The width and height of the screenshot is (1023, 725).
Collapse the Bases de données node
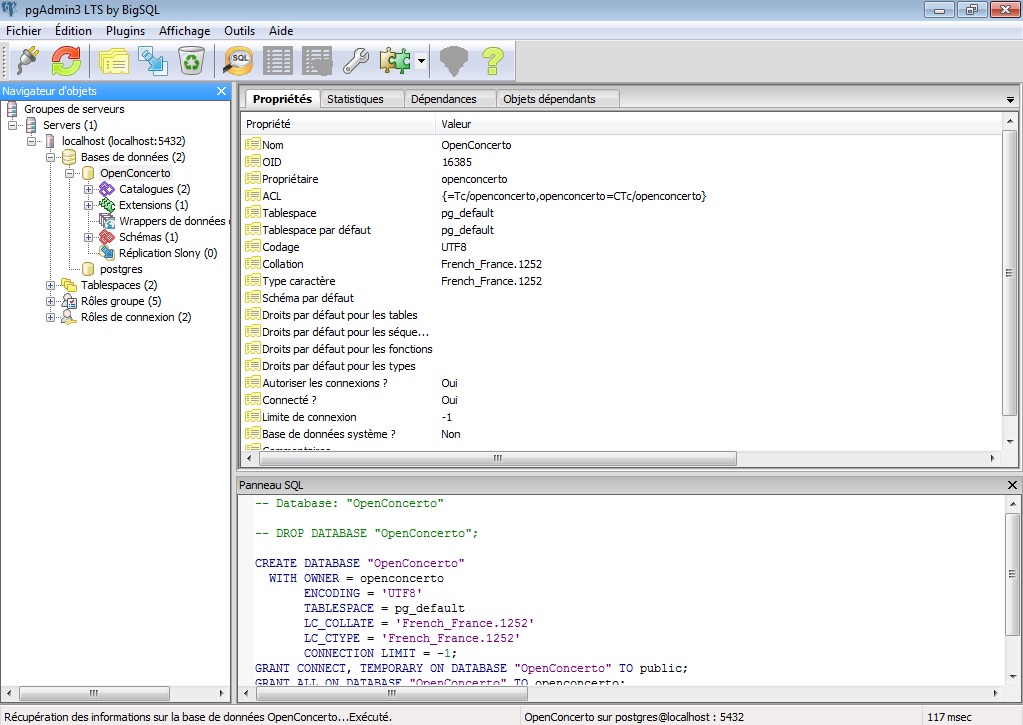pos(51,157)
